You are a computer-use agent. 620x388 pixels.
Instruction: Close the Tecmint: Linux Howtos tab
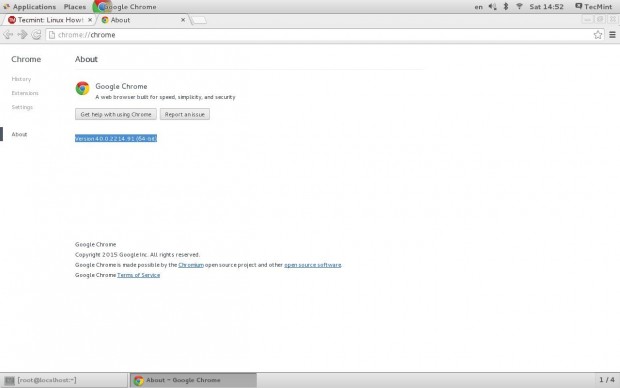[90, 20]
